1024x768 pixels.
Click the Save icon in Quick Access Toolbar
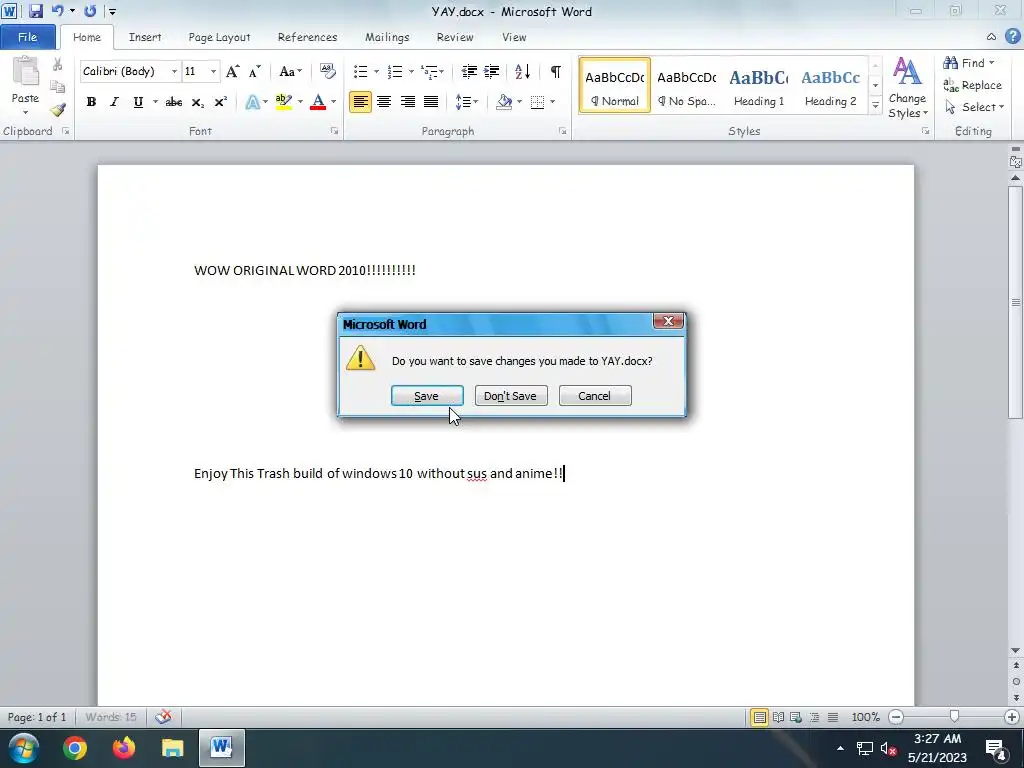(x=35, y=11)
